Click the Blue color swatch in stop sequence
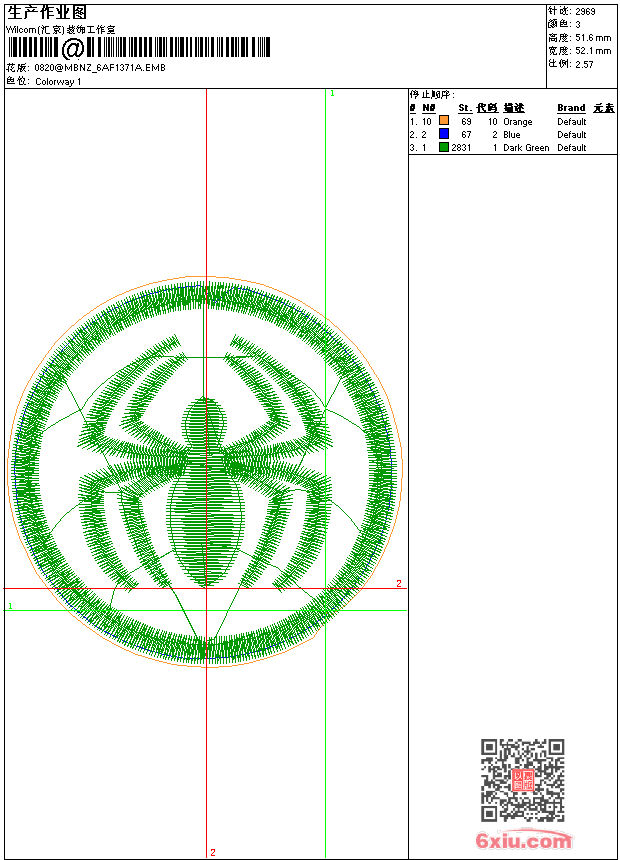The image size is (620, 860). click(444, 133)
